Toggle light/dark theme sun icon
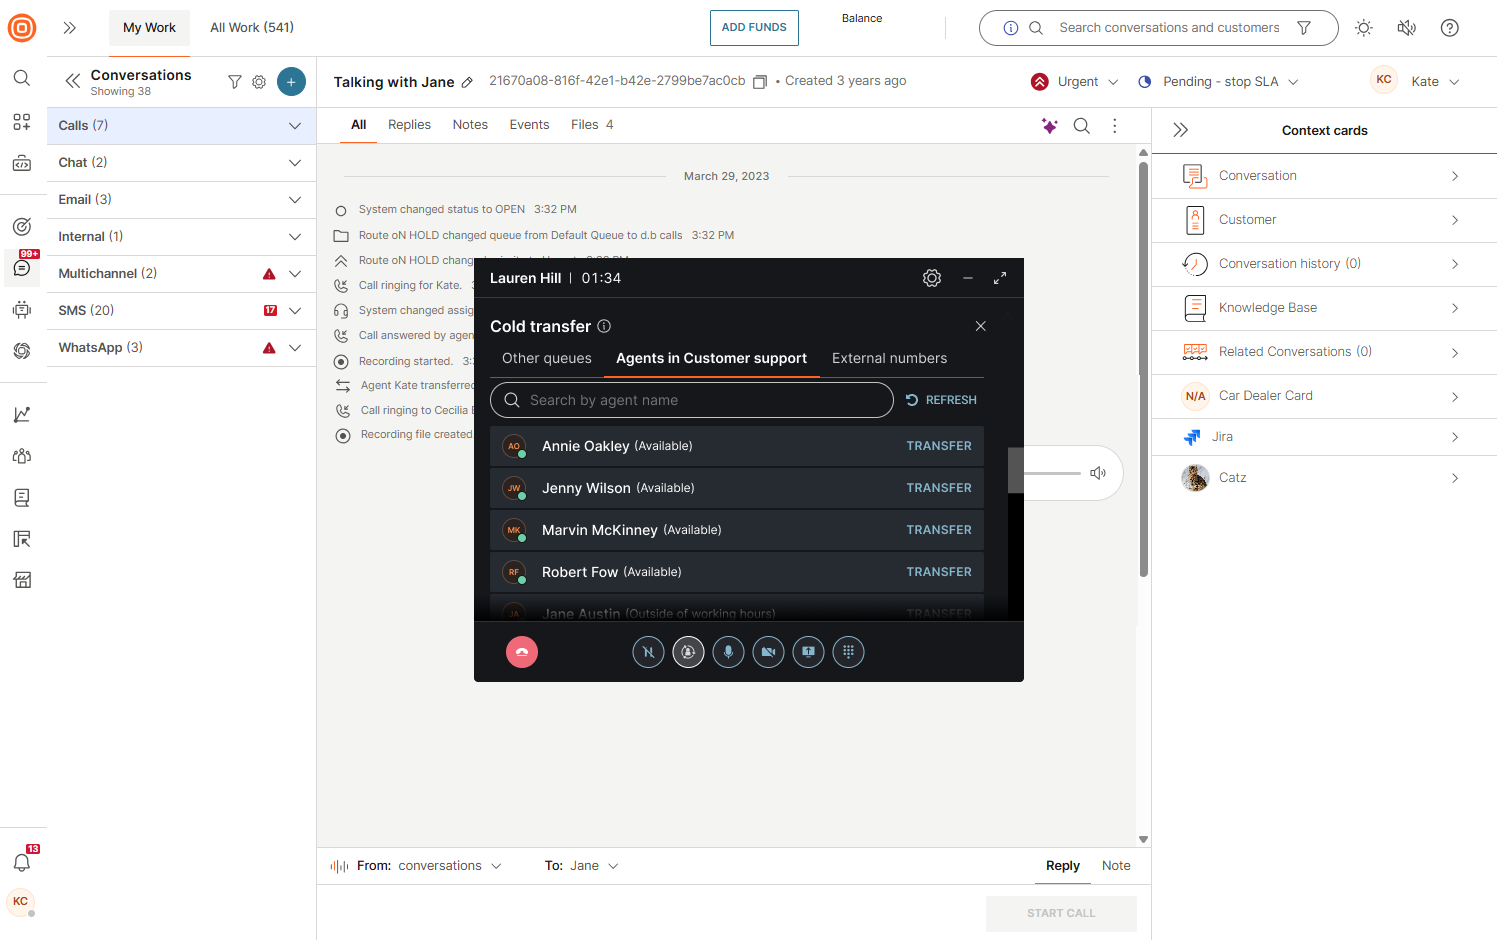 [x=1363, y=28]
